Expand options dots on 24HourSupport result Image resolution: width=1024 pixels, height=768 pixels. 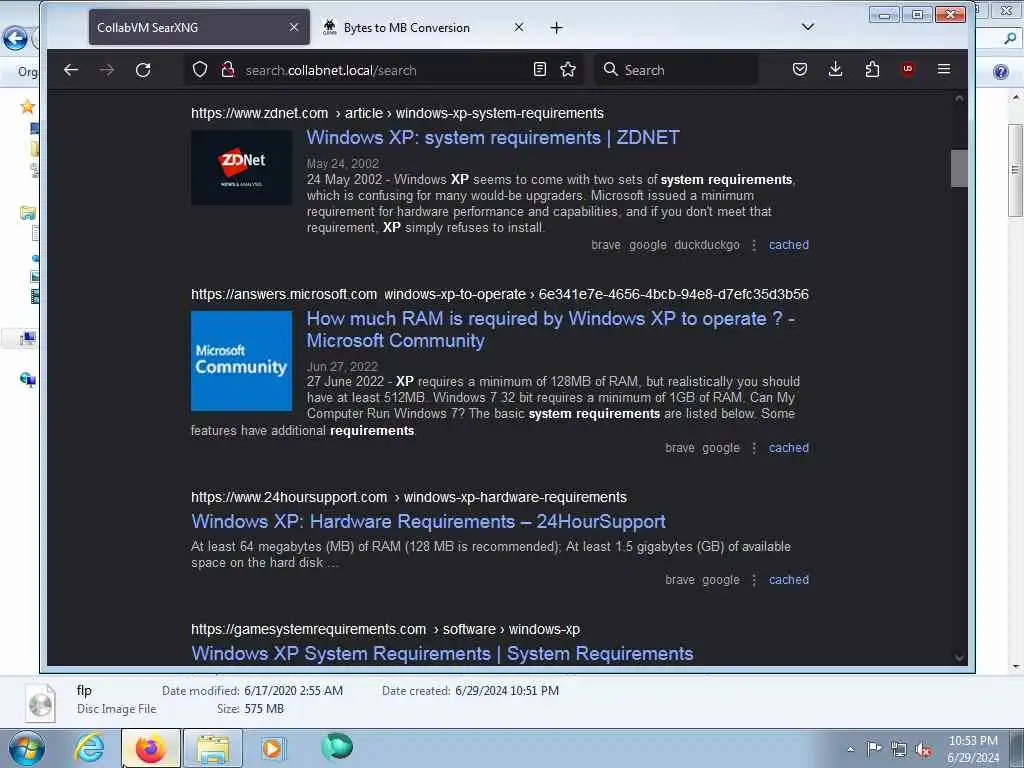[x=754, y=580]
